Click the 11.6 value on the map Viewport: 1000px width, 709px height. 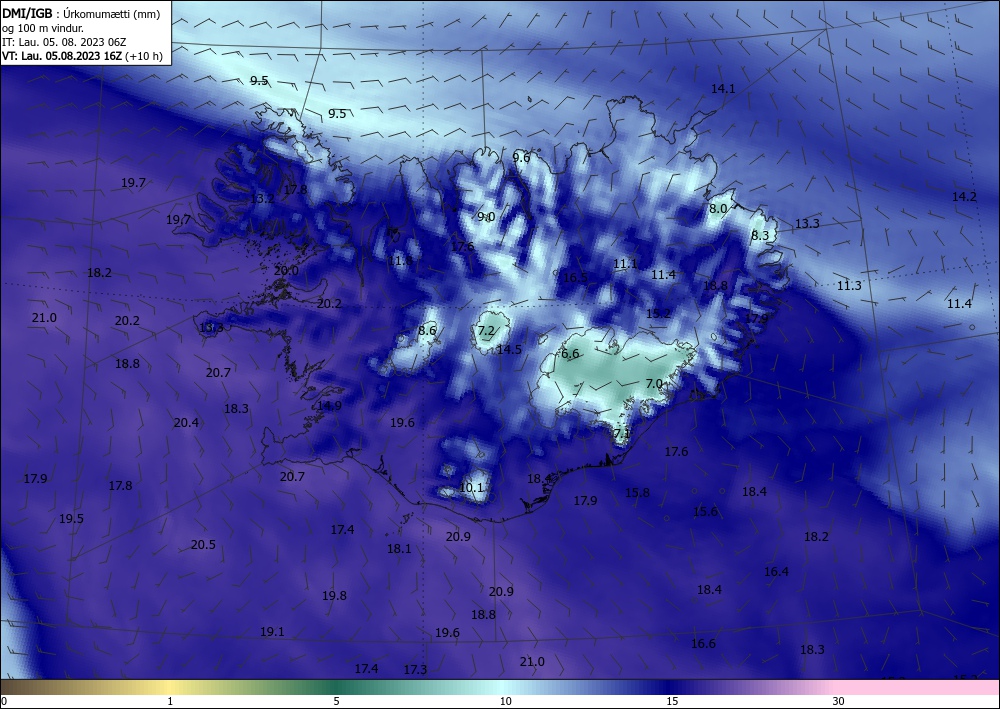click(x=400, y=261)
